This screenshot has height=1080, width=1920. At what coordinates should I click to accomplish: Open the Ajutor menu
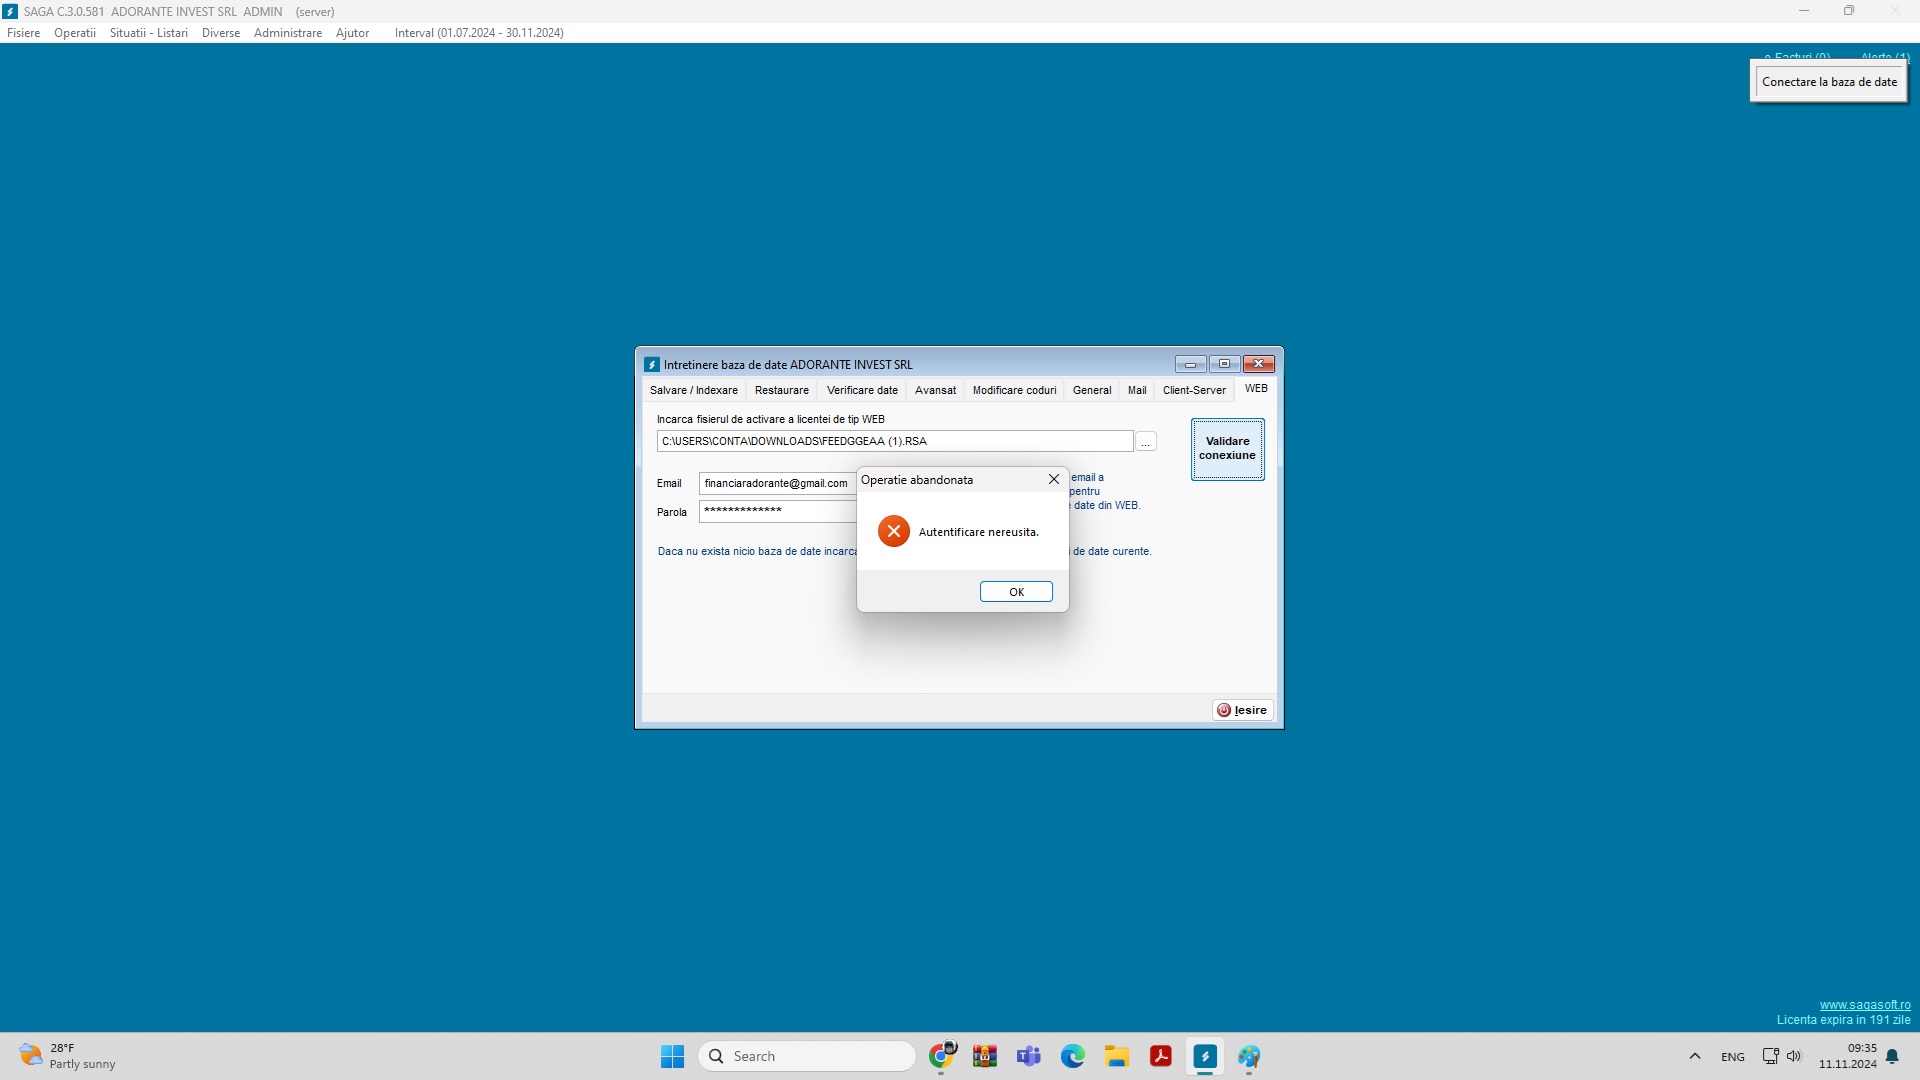[x=352, y=33]
